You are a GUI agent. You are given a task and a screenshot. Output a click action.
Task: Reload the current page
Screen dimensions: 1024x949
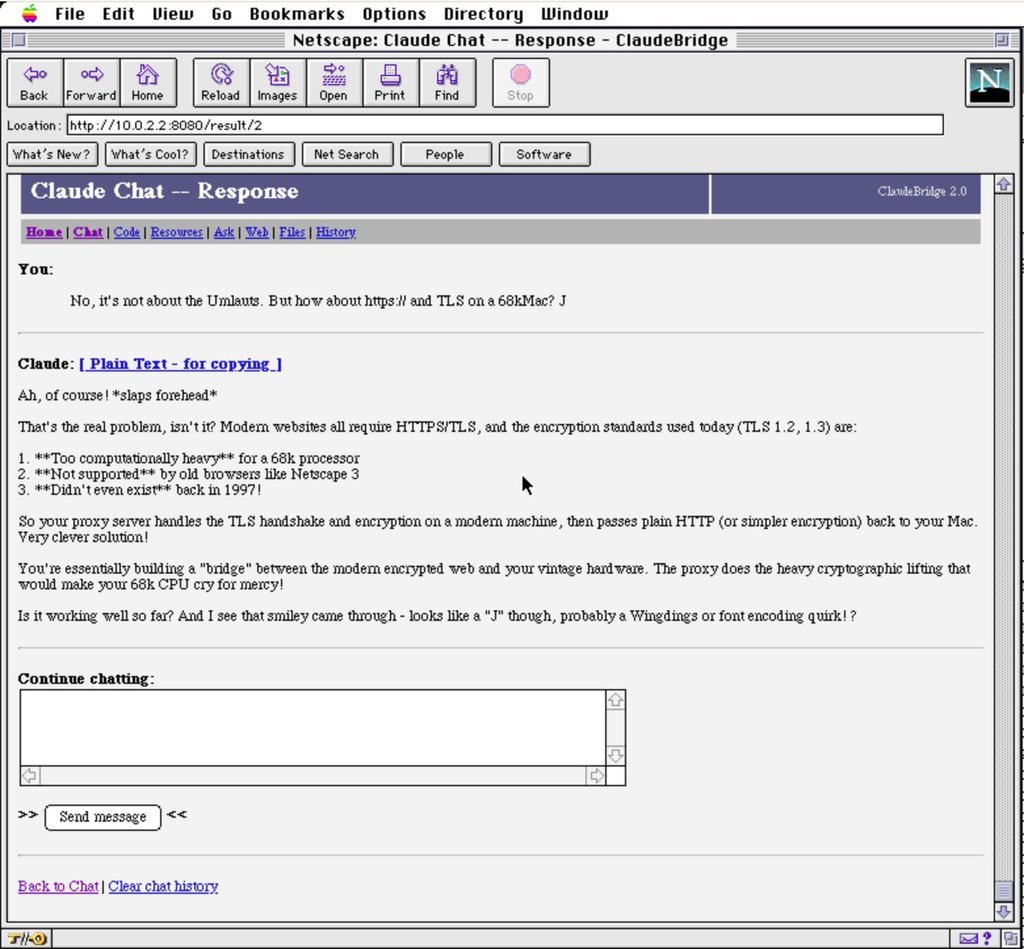[221, 82]
